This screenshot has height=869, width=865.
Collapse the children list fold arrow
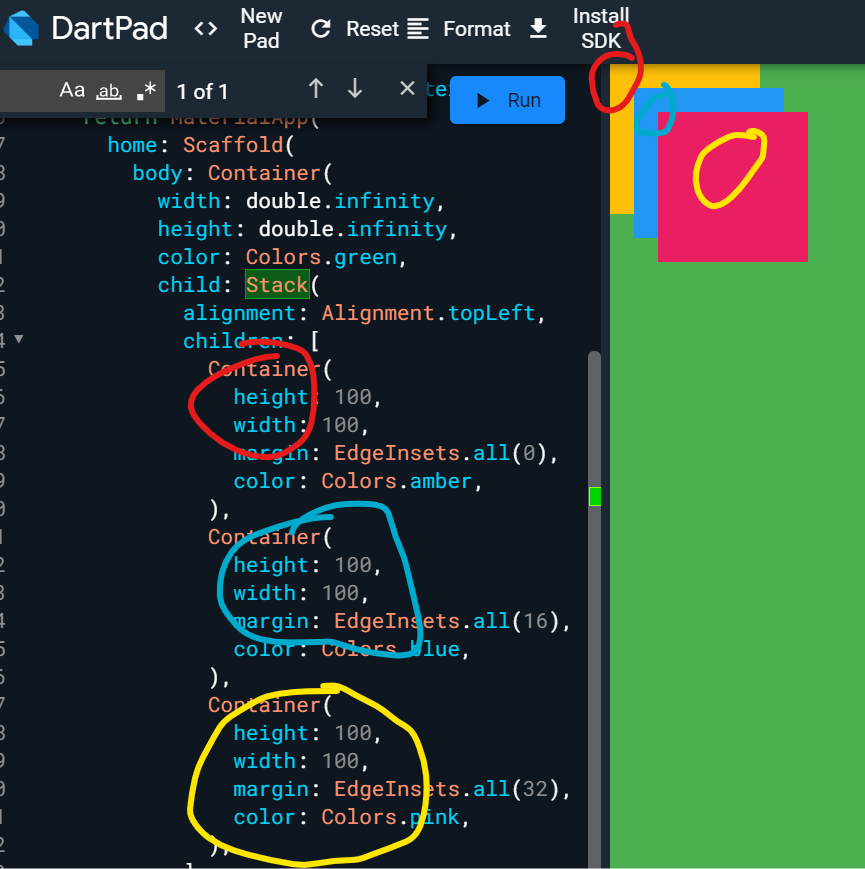point(19,339)
